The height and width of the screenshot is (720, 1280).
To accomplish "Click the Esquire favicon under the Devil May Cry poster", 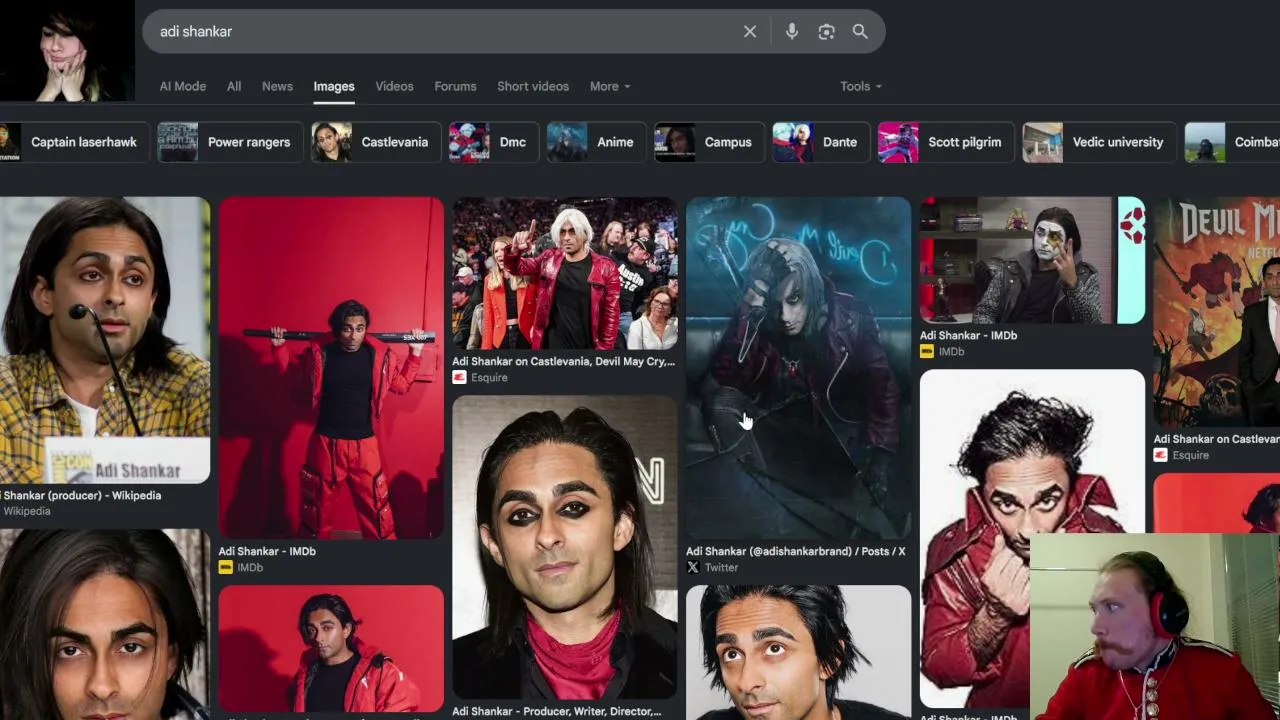I will [x=1160, y=455].
